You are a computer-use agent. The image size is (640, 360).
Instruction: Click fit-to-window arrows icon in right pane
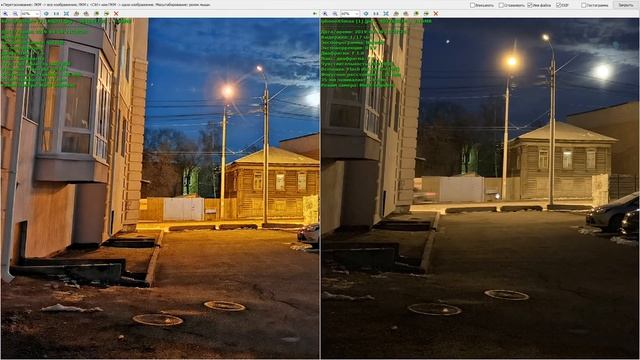pos(386,13)
